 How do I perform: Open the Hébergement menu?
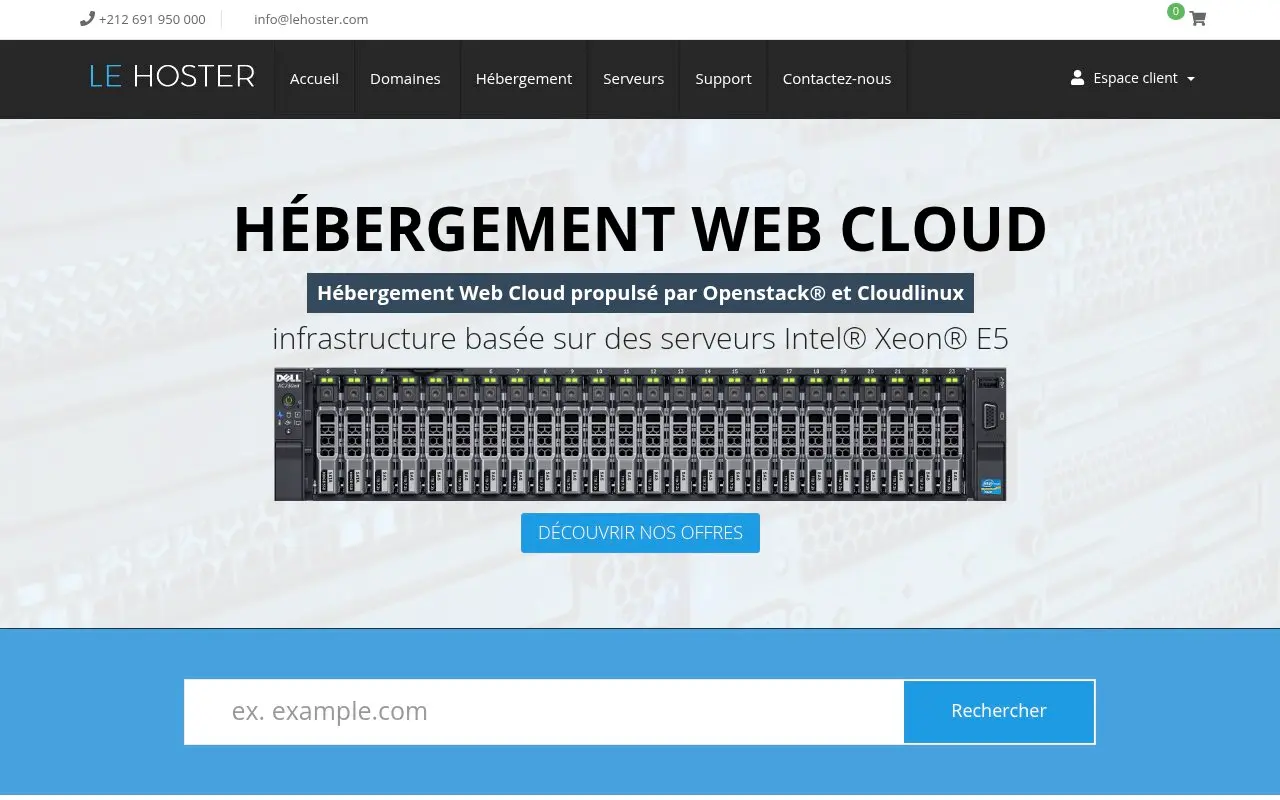(524, 79)
